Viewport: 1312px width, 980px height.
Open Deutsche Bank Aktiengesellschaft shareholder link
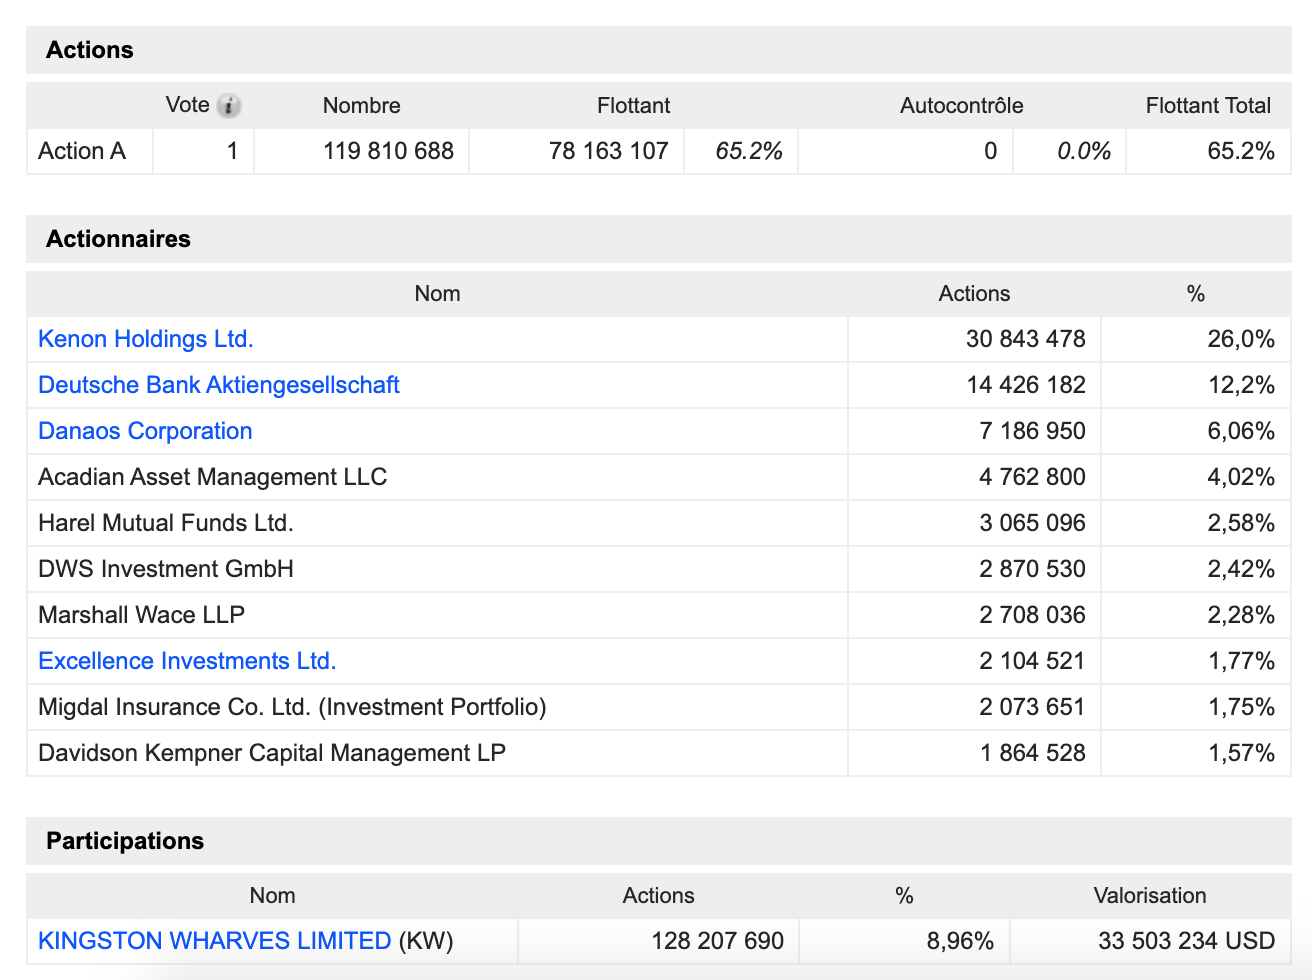[219, 385]
